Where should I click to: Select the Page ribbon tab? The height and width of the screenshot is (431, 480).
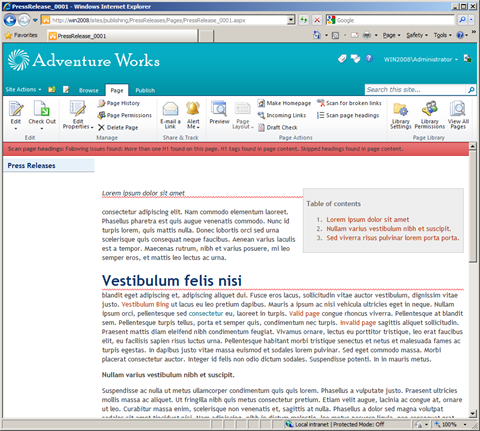click(117, 90)
